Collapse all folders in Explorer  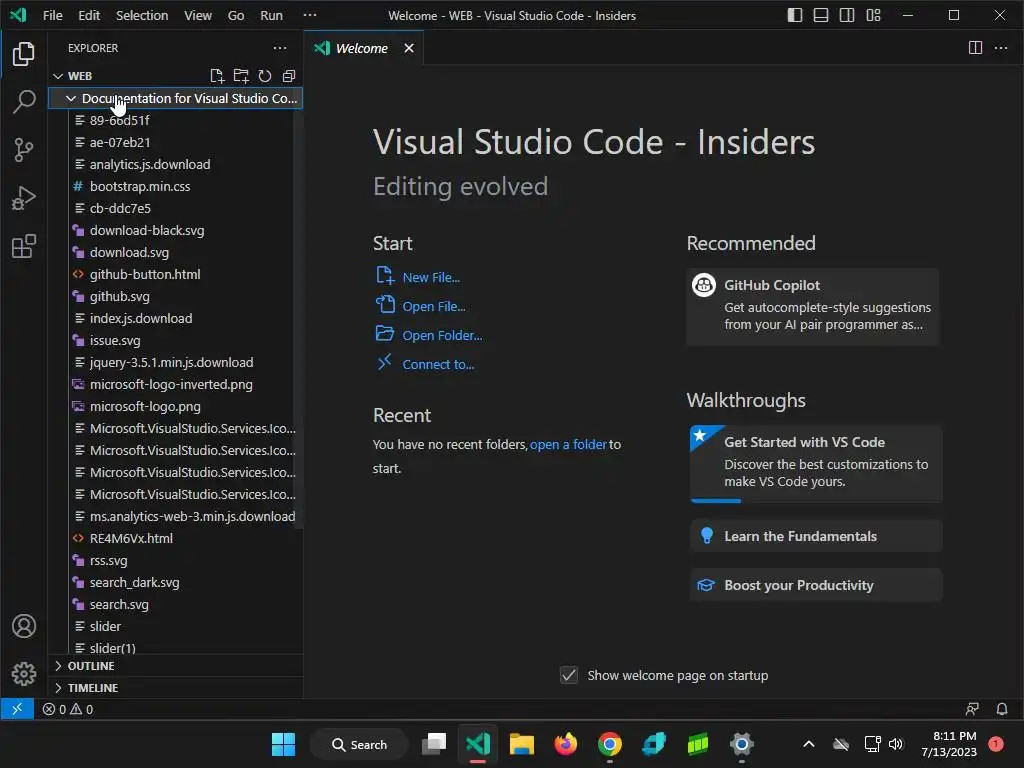coord(289,76)
